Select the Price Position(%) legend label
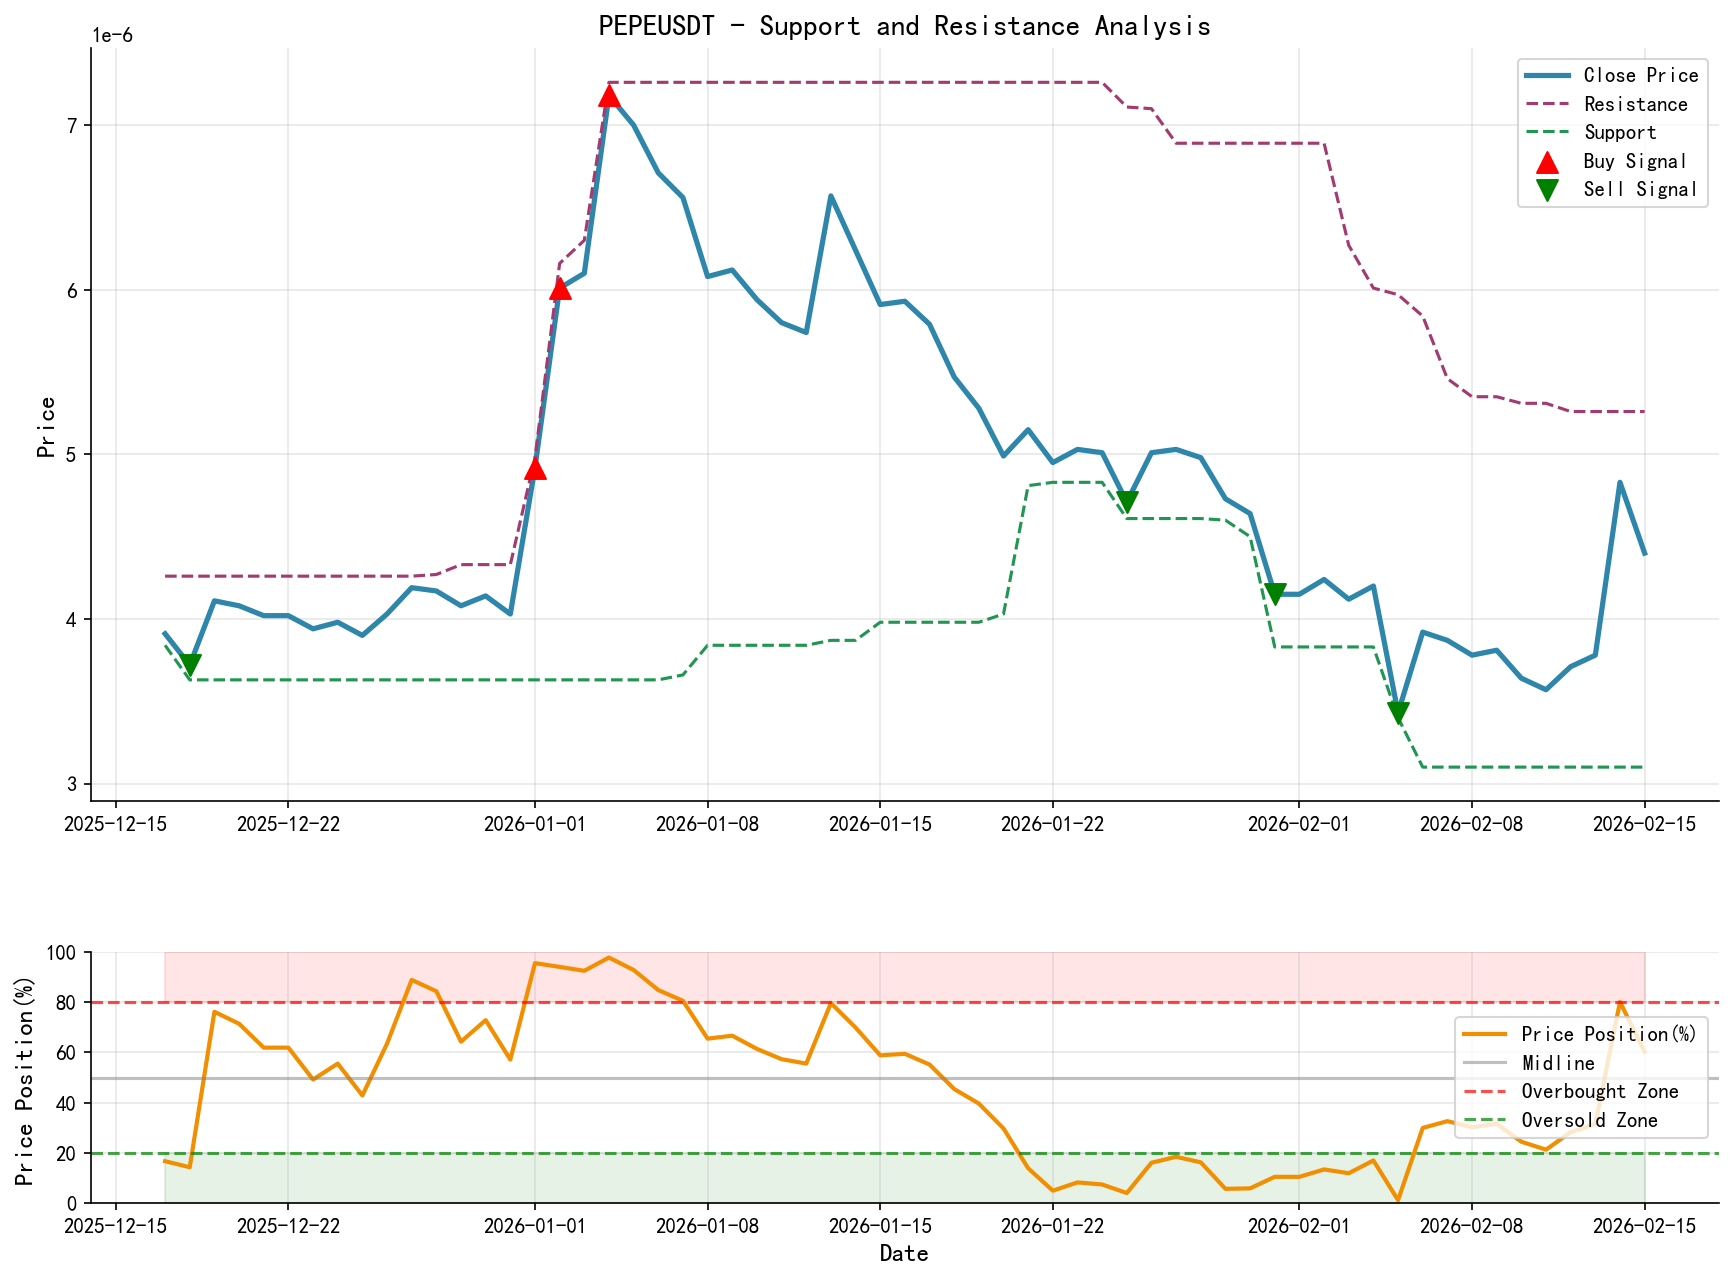This screenshot has height=1280, width=1733. pyautogui.click(x=1609, y=1034)
